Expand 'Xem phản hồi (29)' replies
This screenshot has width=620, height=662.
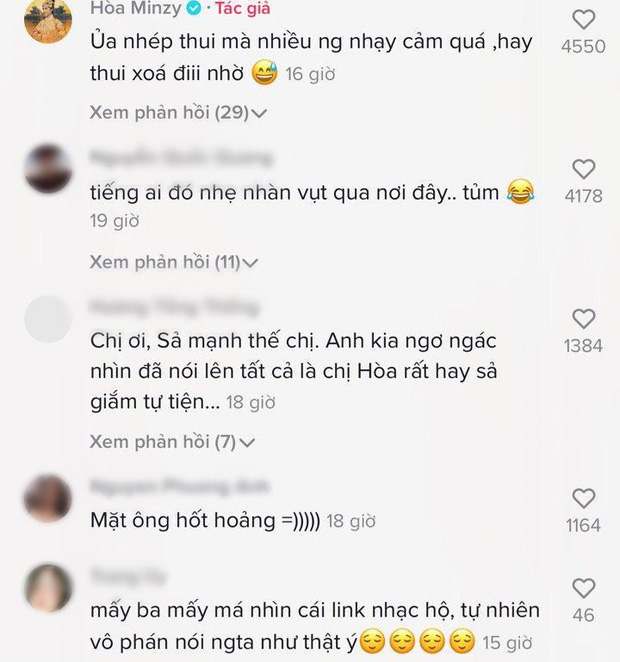pos(178,113)
